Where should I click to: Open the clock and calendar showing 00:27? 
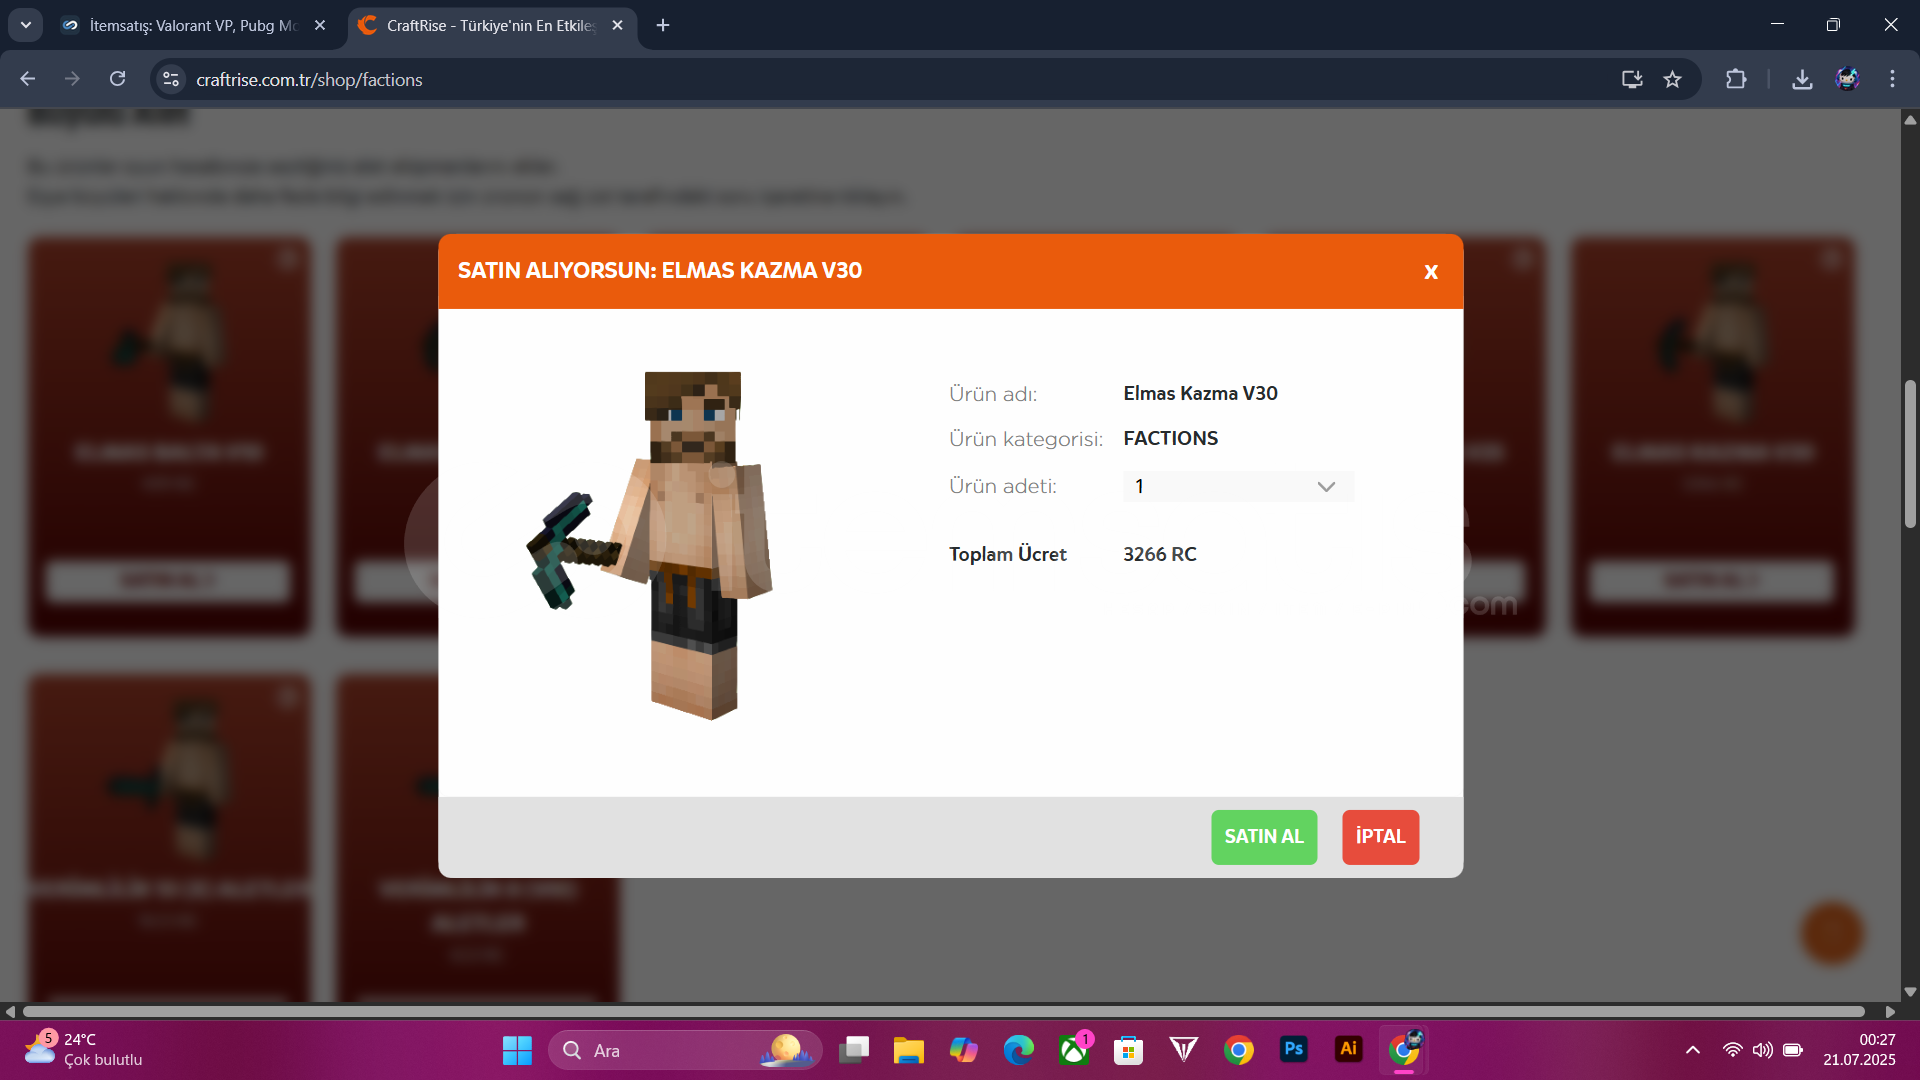point(1859,1050)
